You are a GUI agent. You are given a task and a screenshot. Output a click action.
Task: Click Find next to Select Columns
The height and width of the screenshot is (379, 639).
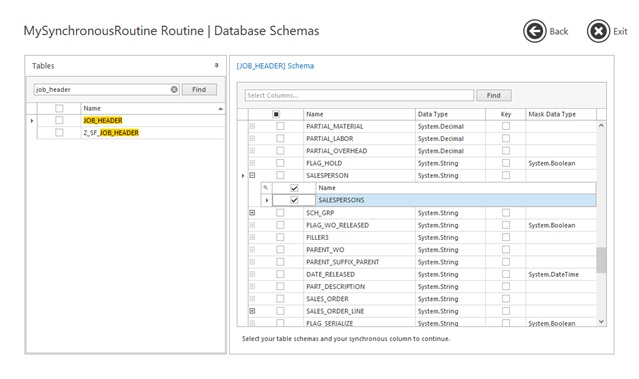[x=494, y=95]
